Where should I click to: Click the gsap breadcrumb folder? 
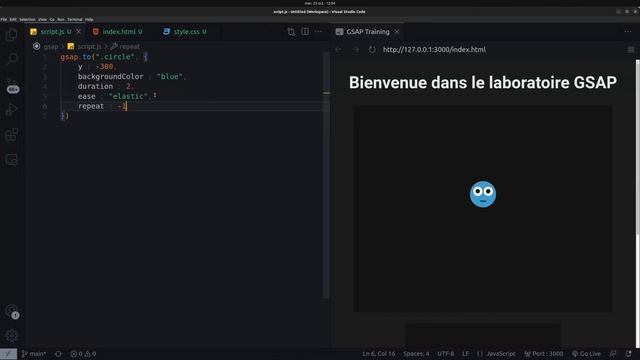[x=51, y=47]
